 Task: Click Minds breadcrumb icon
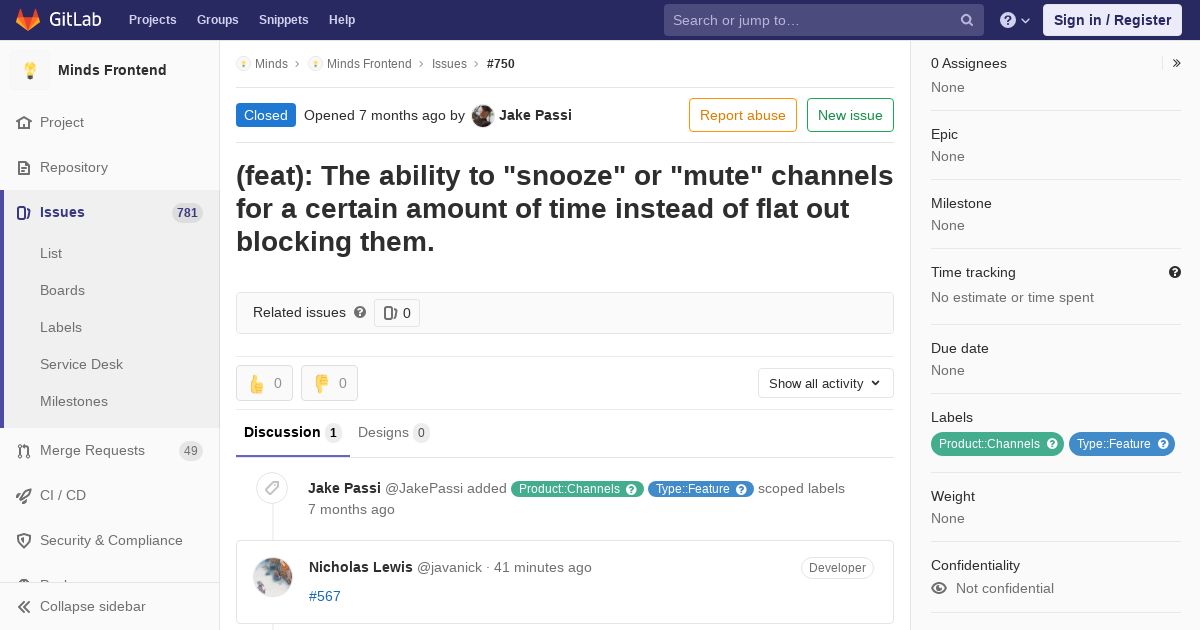[x=243, y=63]
